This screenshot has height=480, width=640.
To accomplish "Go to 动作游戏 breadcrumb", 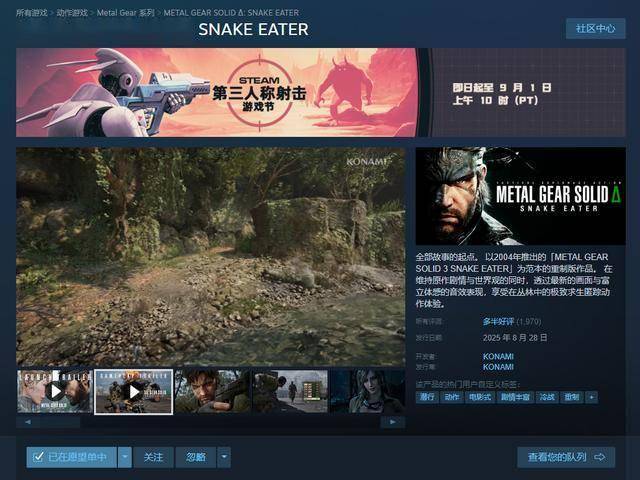I will (x=72, y=13).
